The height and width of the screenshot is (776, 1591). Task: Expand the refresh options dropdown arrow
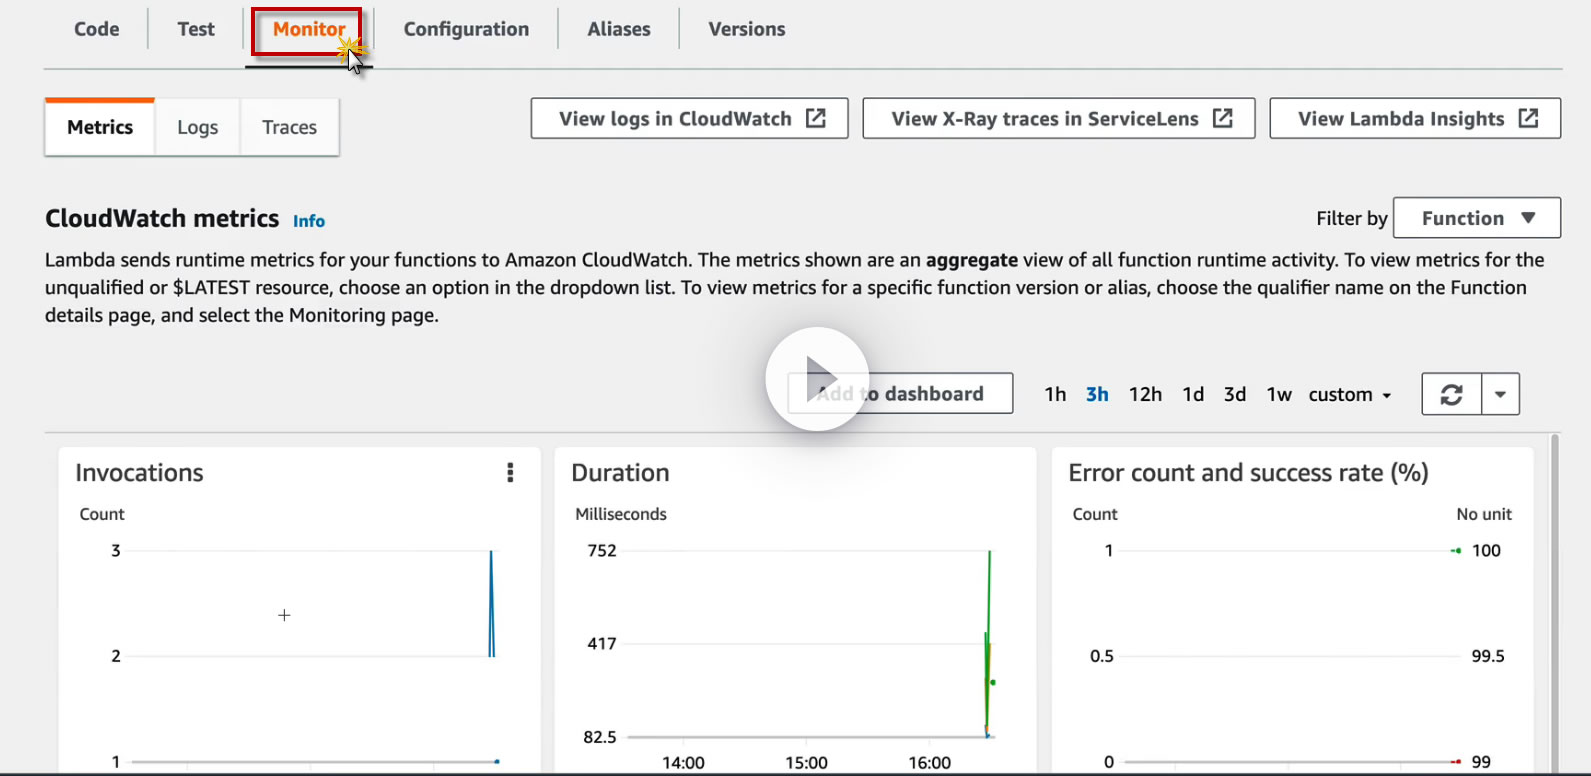click(x=1500, y=394)
